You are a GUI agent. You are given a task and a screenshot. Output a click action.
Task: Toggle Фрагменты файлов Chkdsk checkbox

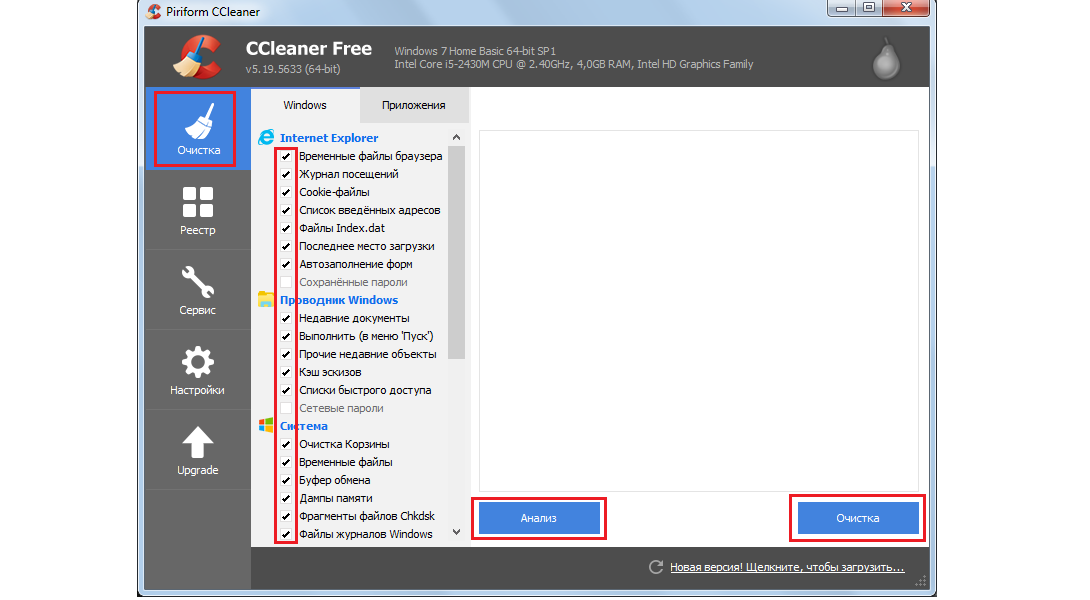click(x=286, y=517)
